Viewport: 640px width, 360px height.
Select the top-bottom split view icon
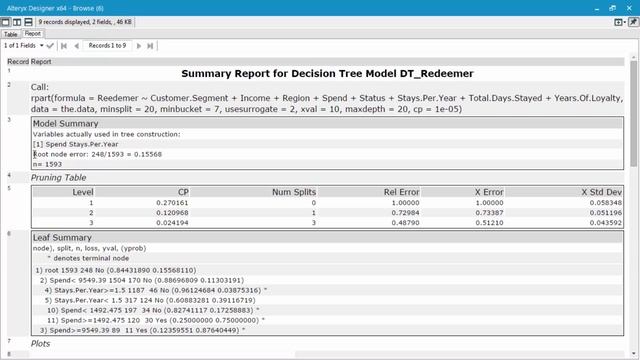coord(28,22)
